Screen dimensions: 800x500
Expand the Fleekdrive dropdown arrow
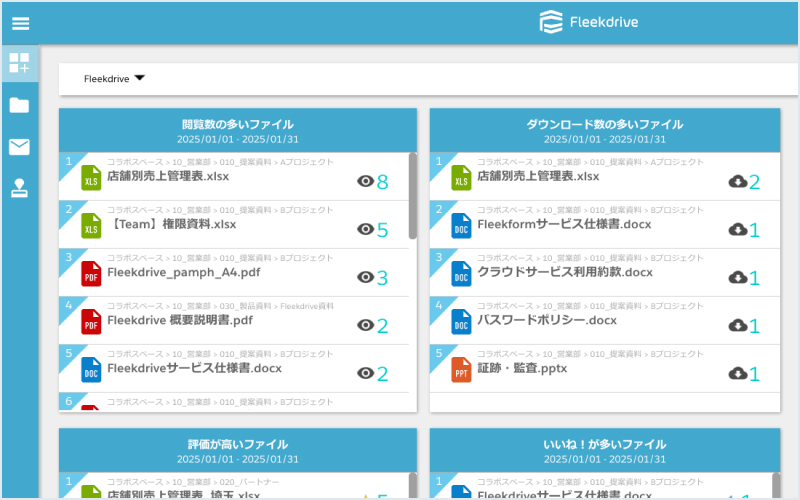point(139,78)
